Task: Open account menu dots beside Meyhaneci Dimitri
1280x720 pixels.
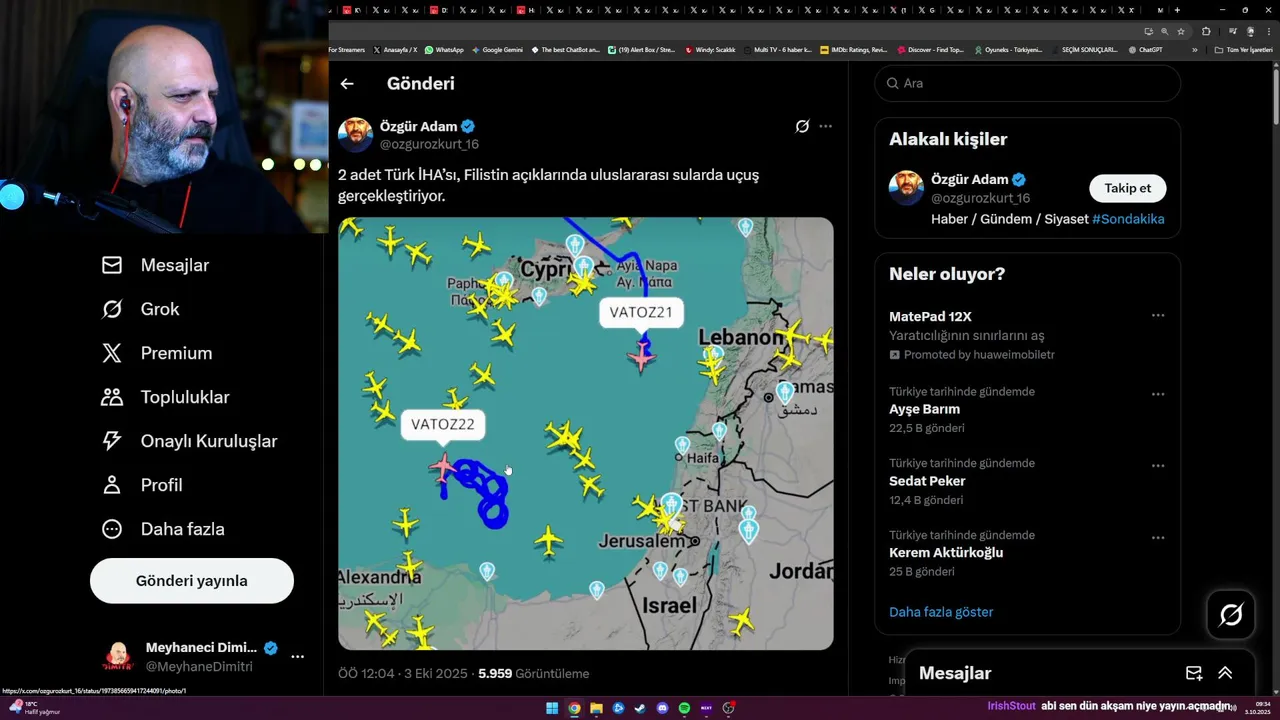Action: point(297,657)
